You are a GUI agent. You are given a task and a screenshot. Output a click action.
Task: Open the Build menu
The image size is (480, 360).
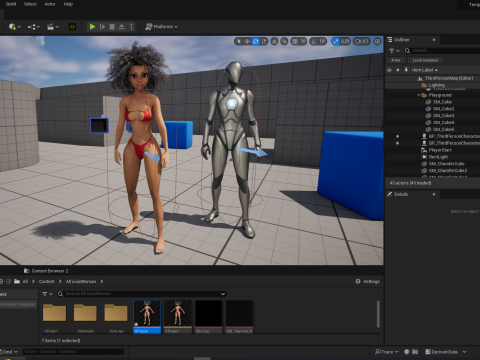point(11,4)
